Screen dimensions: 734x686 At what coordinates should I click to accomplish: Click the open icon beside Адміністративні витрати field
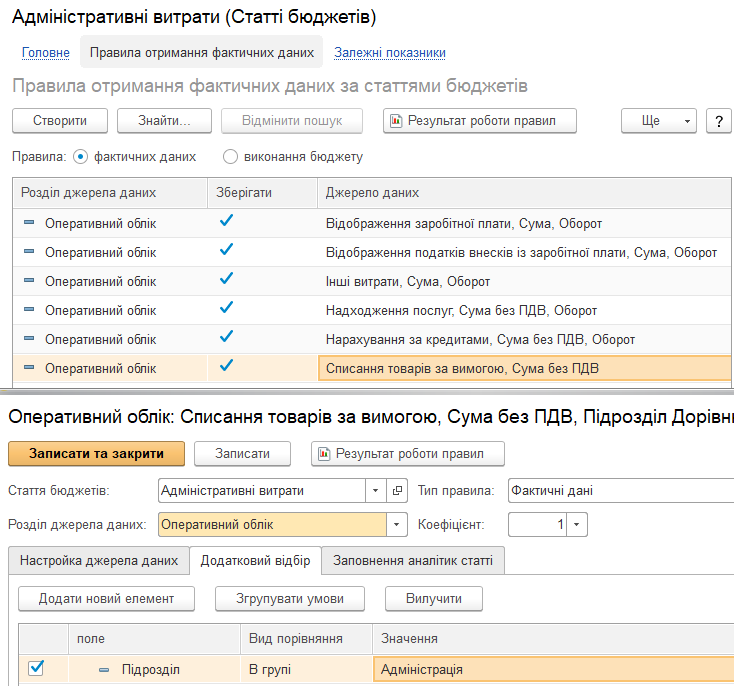pyautogui.click(x=397, y=491)
